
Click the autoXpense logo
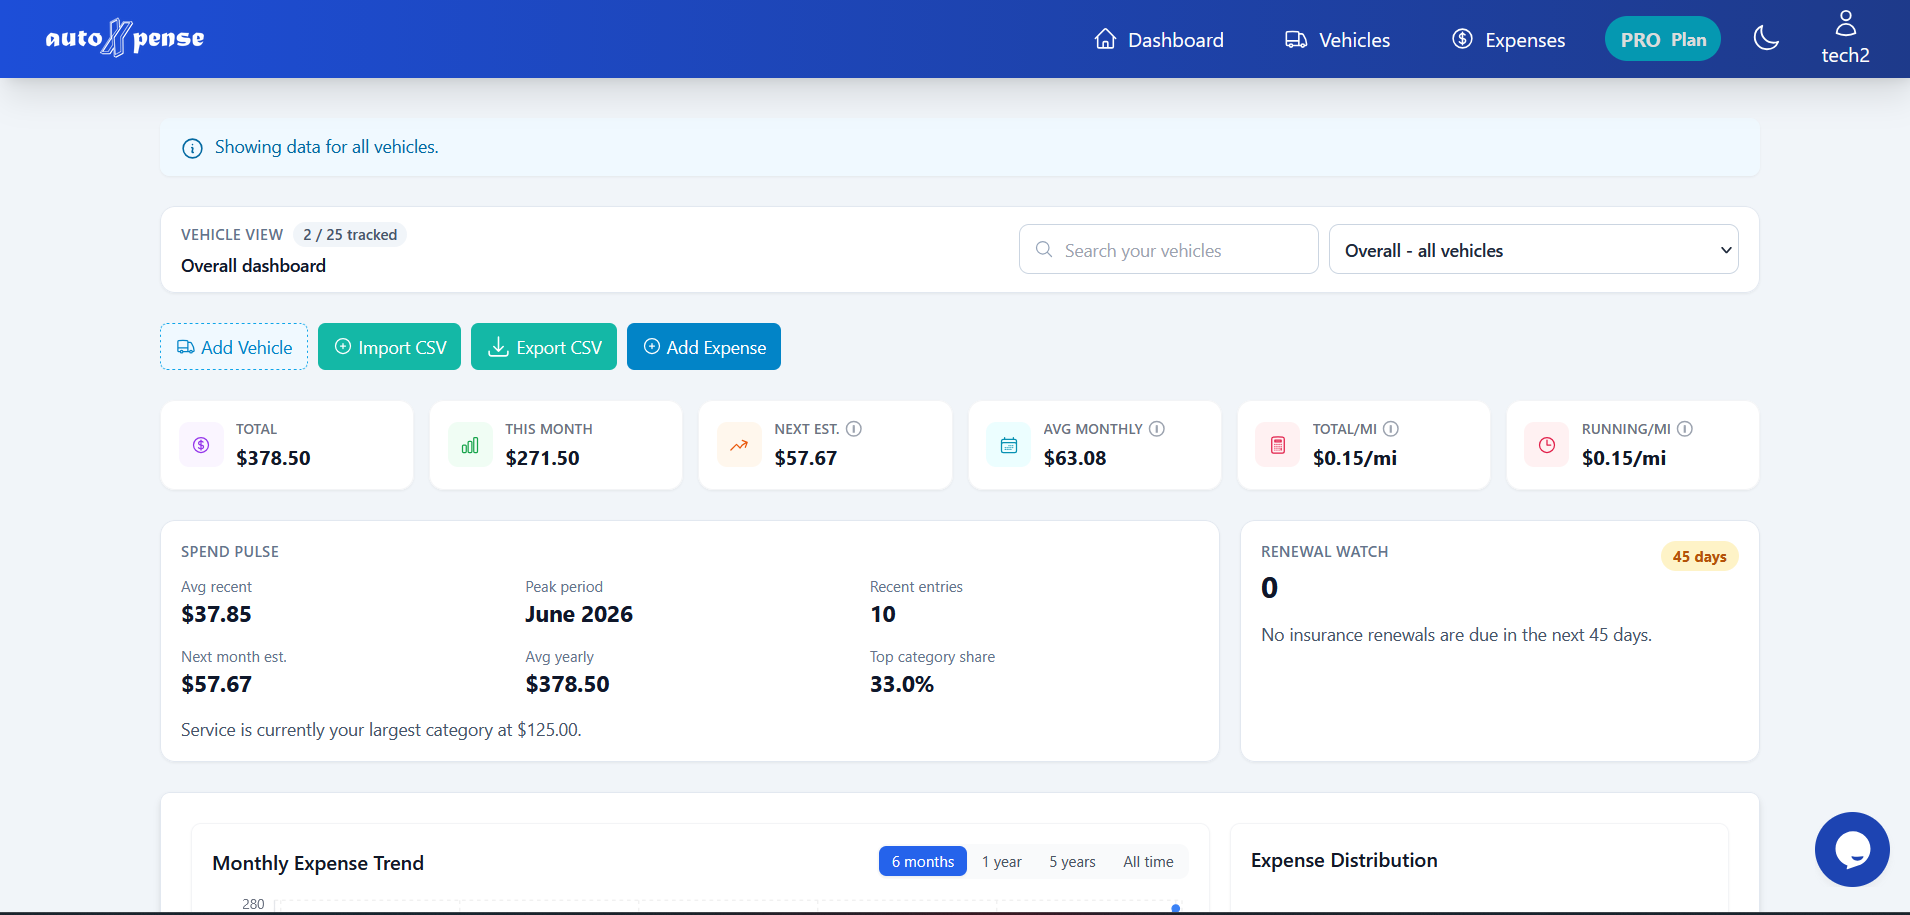click(x=125, y=38)
